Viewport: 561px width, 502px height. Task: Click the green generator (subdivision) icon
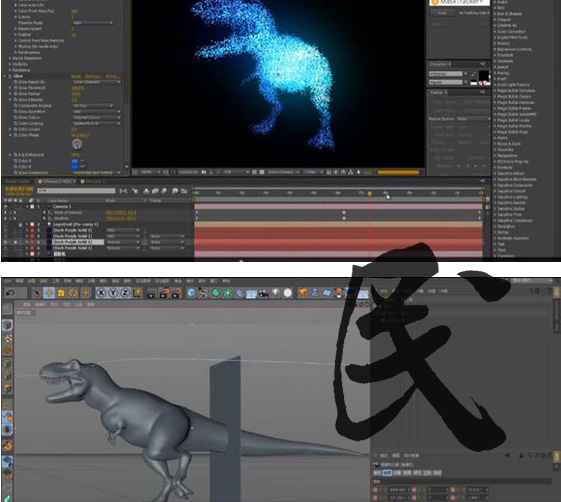(215, 293)
